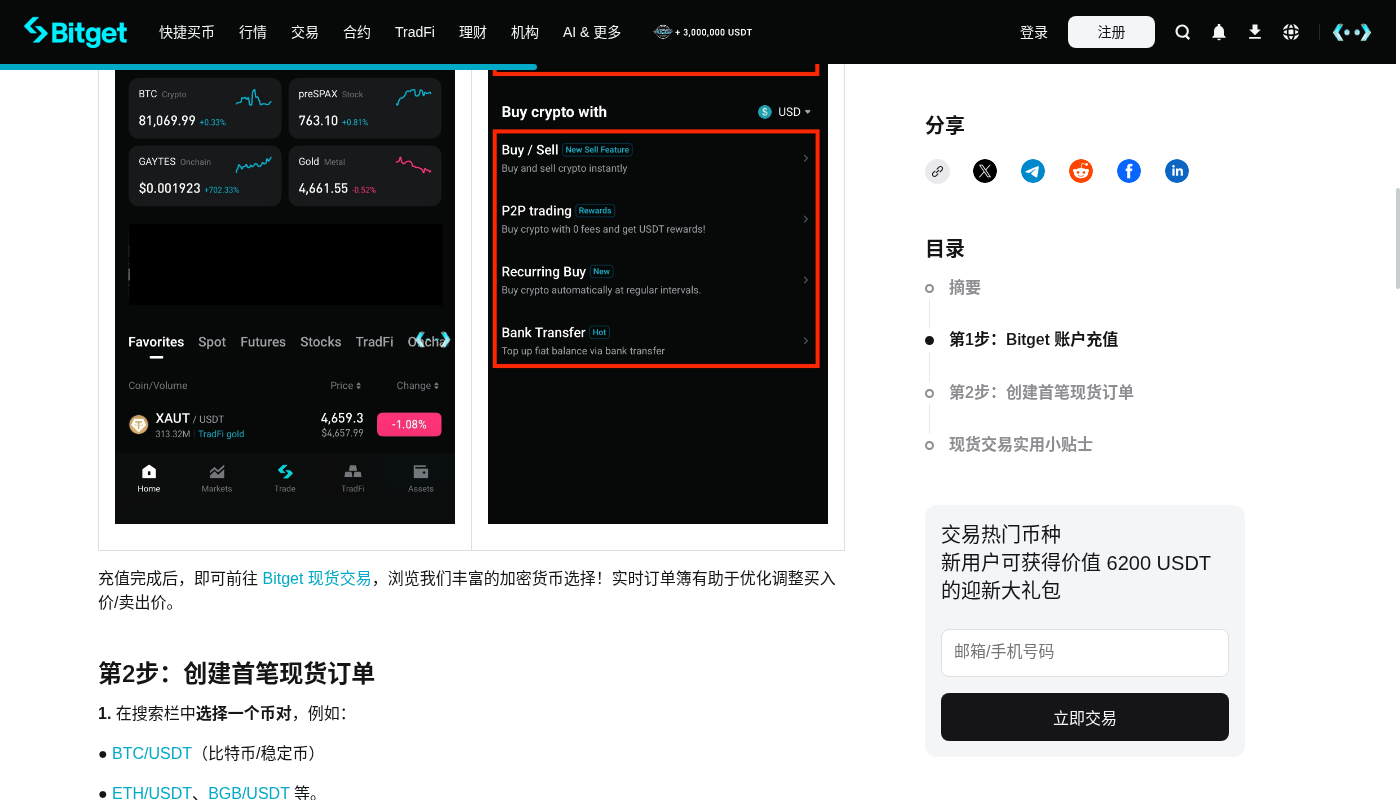Viewport: 1400px width, 800px height.
Task: Click the download app icon
Action: 1255,32
